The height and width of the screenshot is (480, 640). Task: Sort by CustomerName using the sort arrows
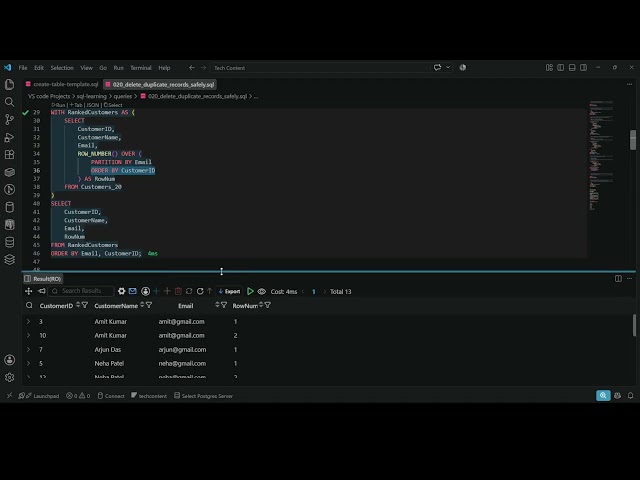point(142,305)
